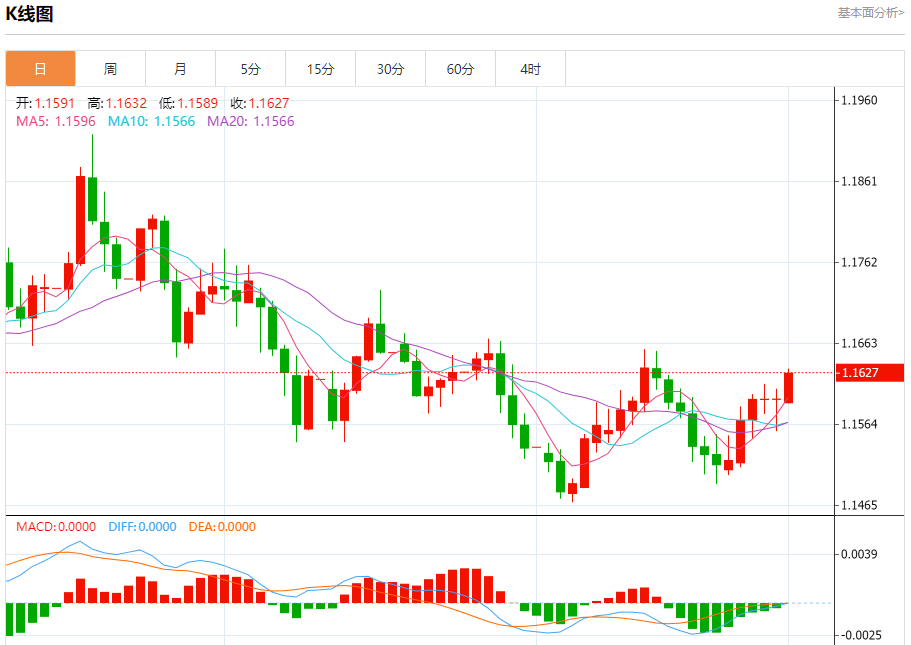Screen dimensions: 911x645
Task: Click the MA10 legend label
Action: 151,121
